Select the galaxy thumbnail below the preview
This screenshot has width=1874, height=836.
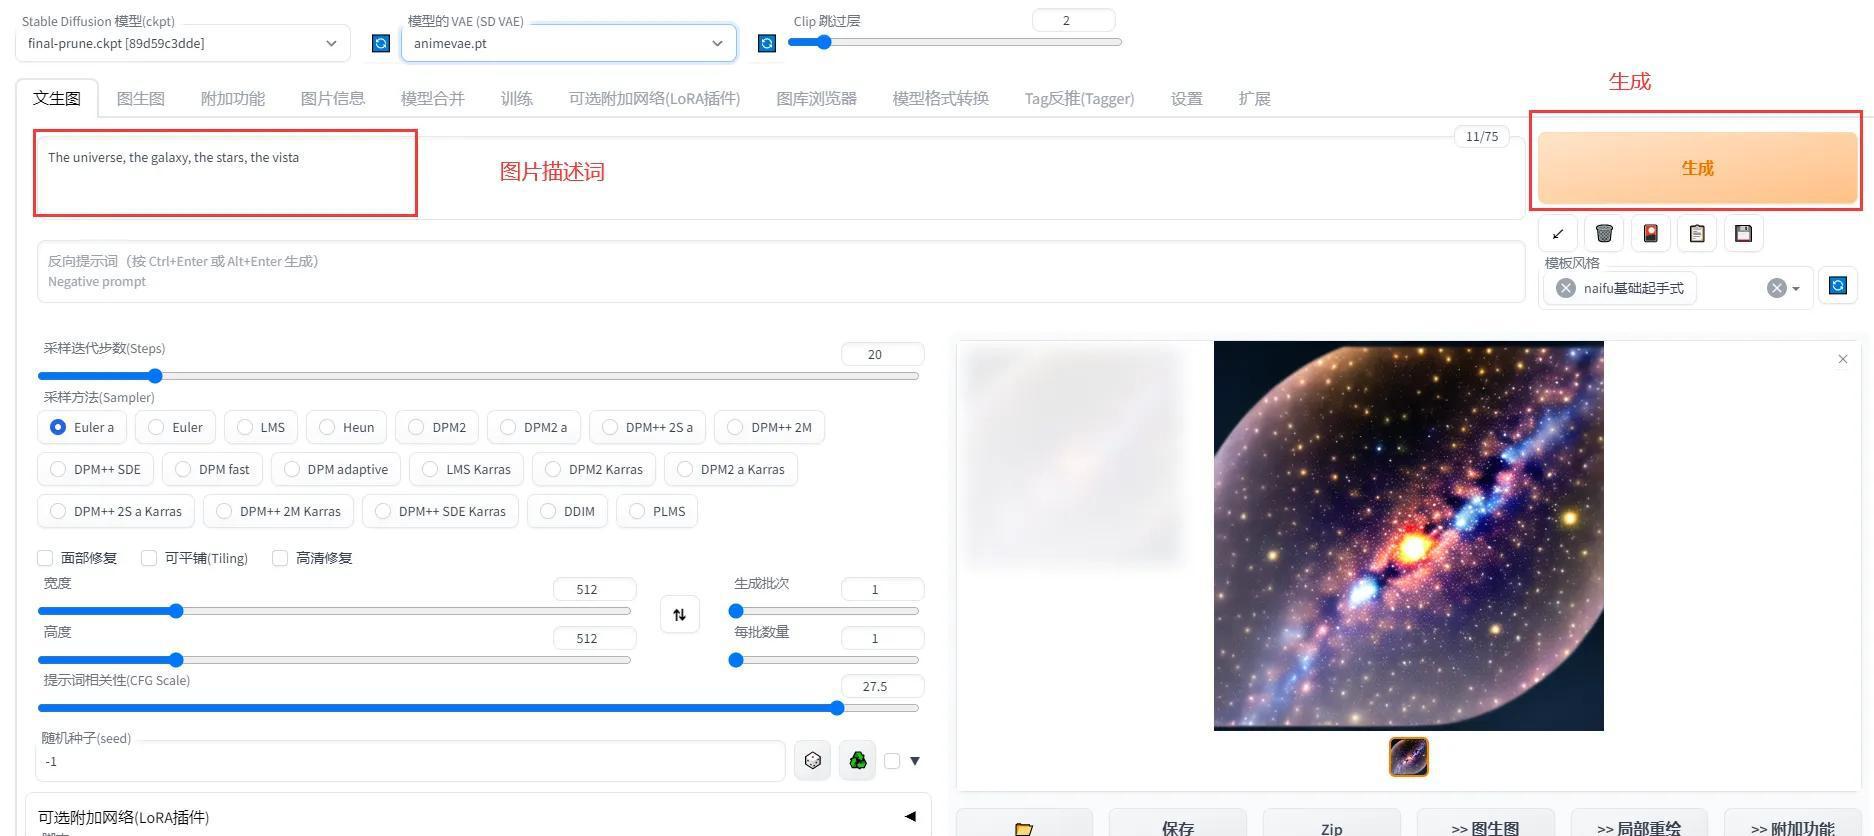(x=1408, y=757)
